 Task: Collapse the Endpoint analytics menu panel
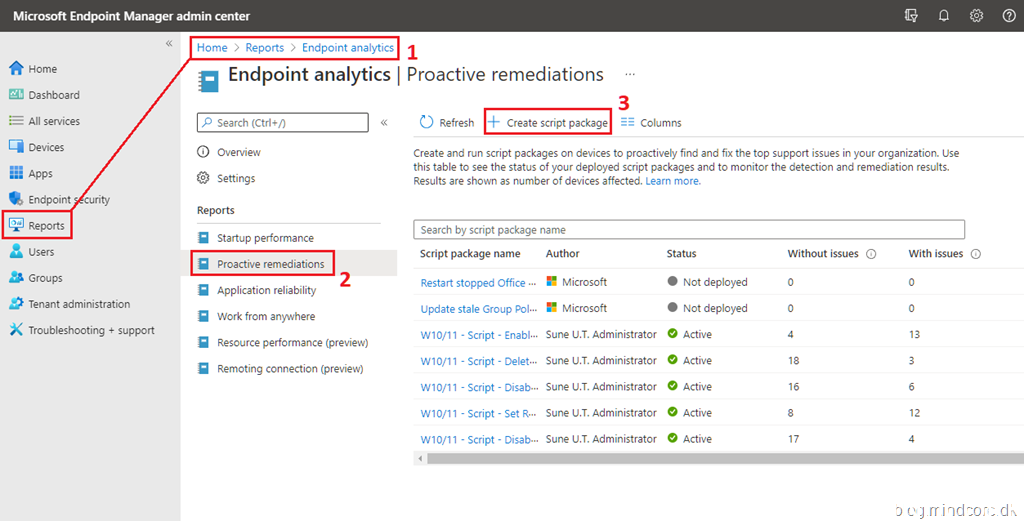pyautogui.click(x=384, y=122)
